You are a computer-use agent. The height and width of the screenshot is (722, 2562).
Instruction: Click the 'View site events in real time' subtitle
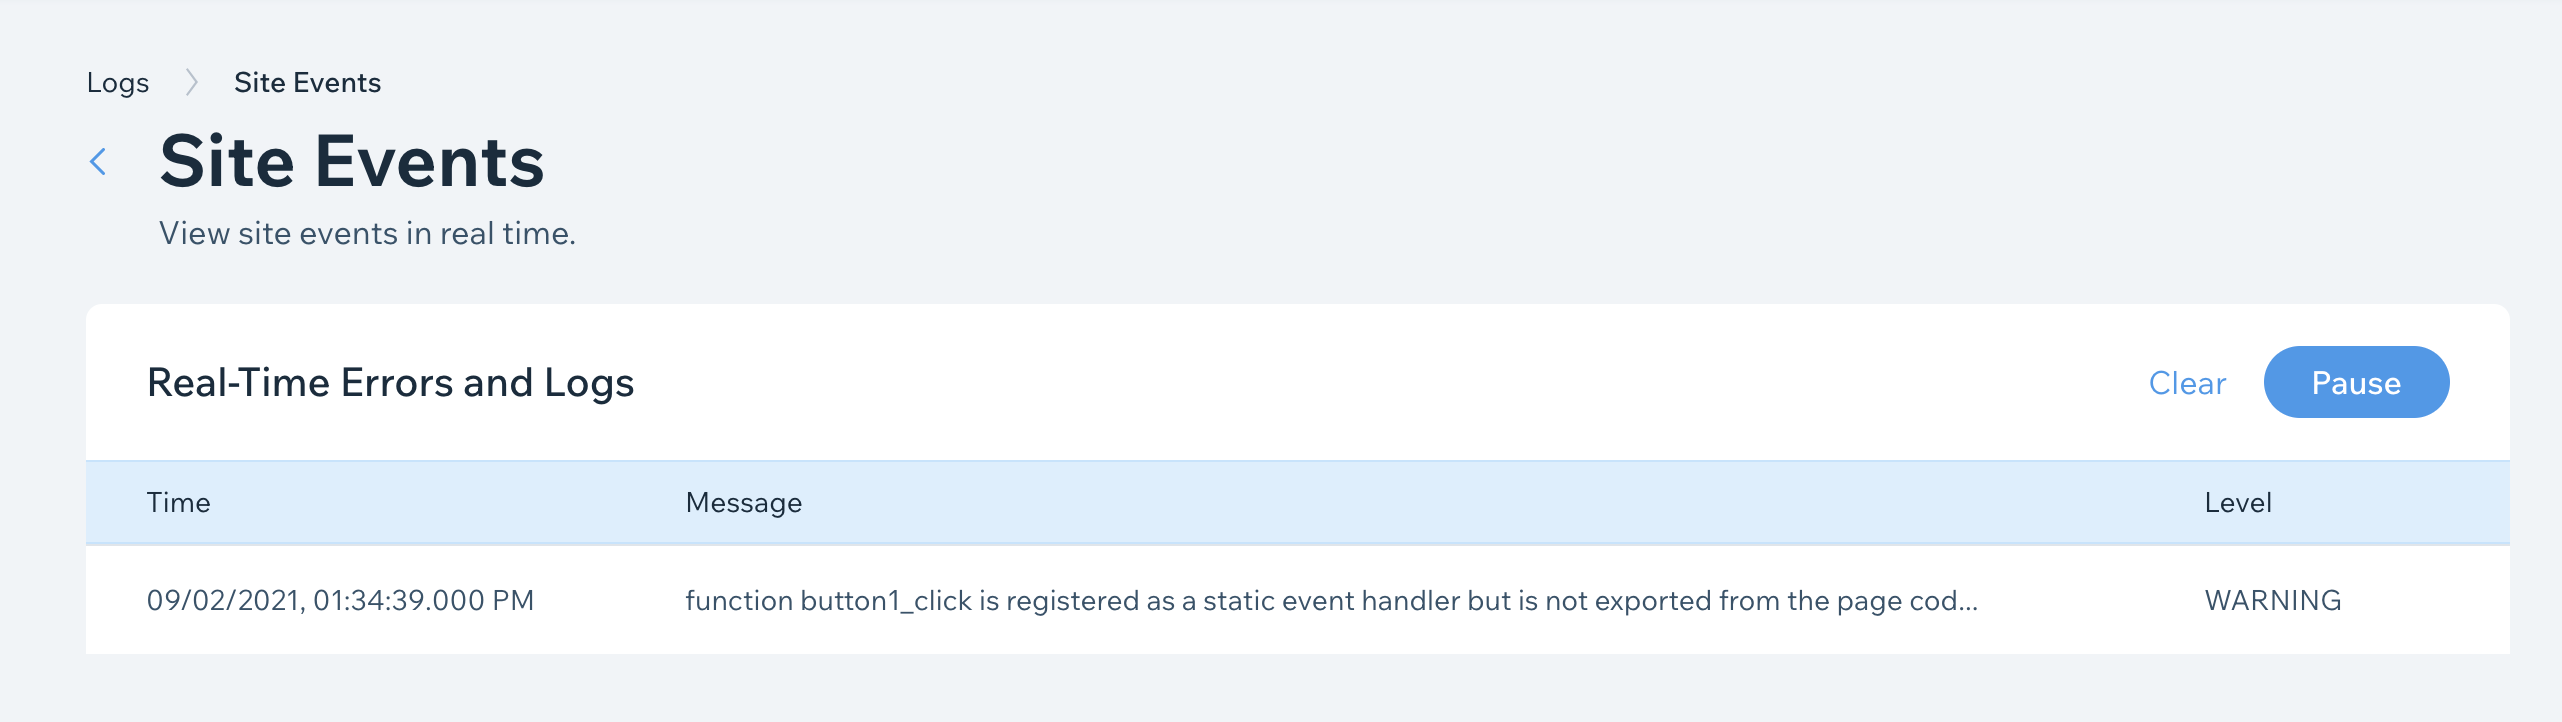click(x=367, y=233)
